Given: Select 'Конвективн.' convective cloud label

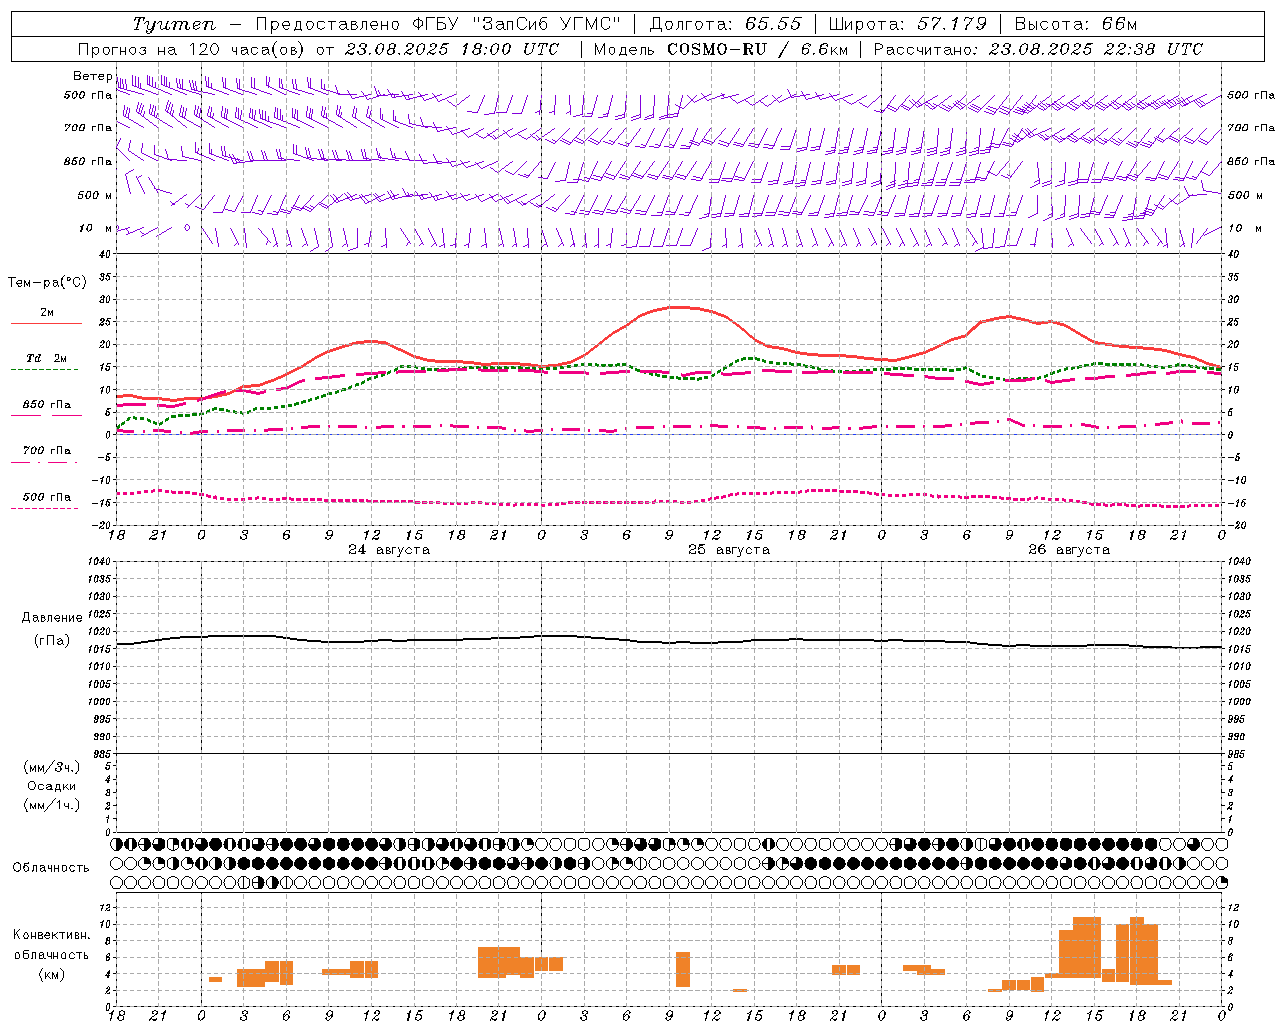Looking at the screenshot, I should 52,935.
